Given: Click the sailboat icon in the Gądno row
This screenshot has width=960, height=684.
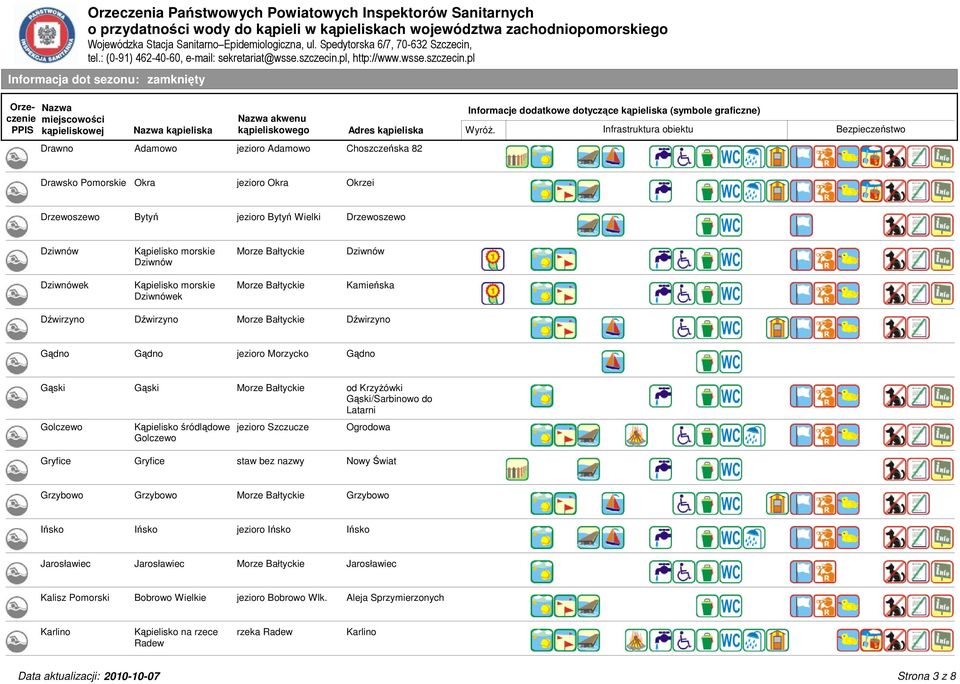Looking at the screenshot, I should pyautogui.click(x=613, y=362).
